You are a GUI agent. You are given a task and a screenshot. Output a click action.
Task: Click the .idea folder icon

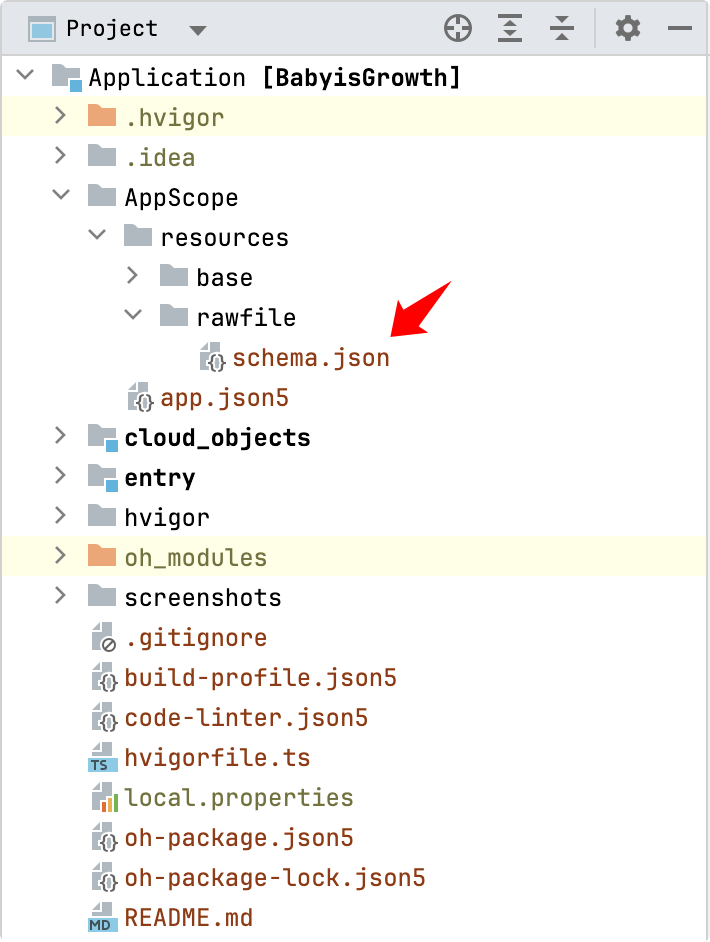coord(102,155)
